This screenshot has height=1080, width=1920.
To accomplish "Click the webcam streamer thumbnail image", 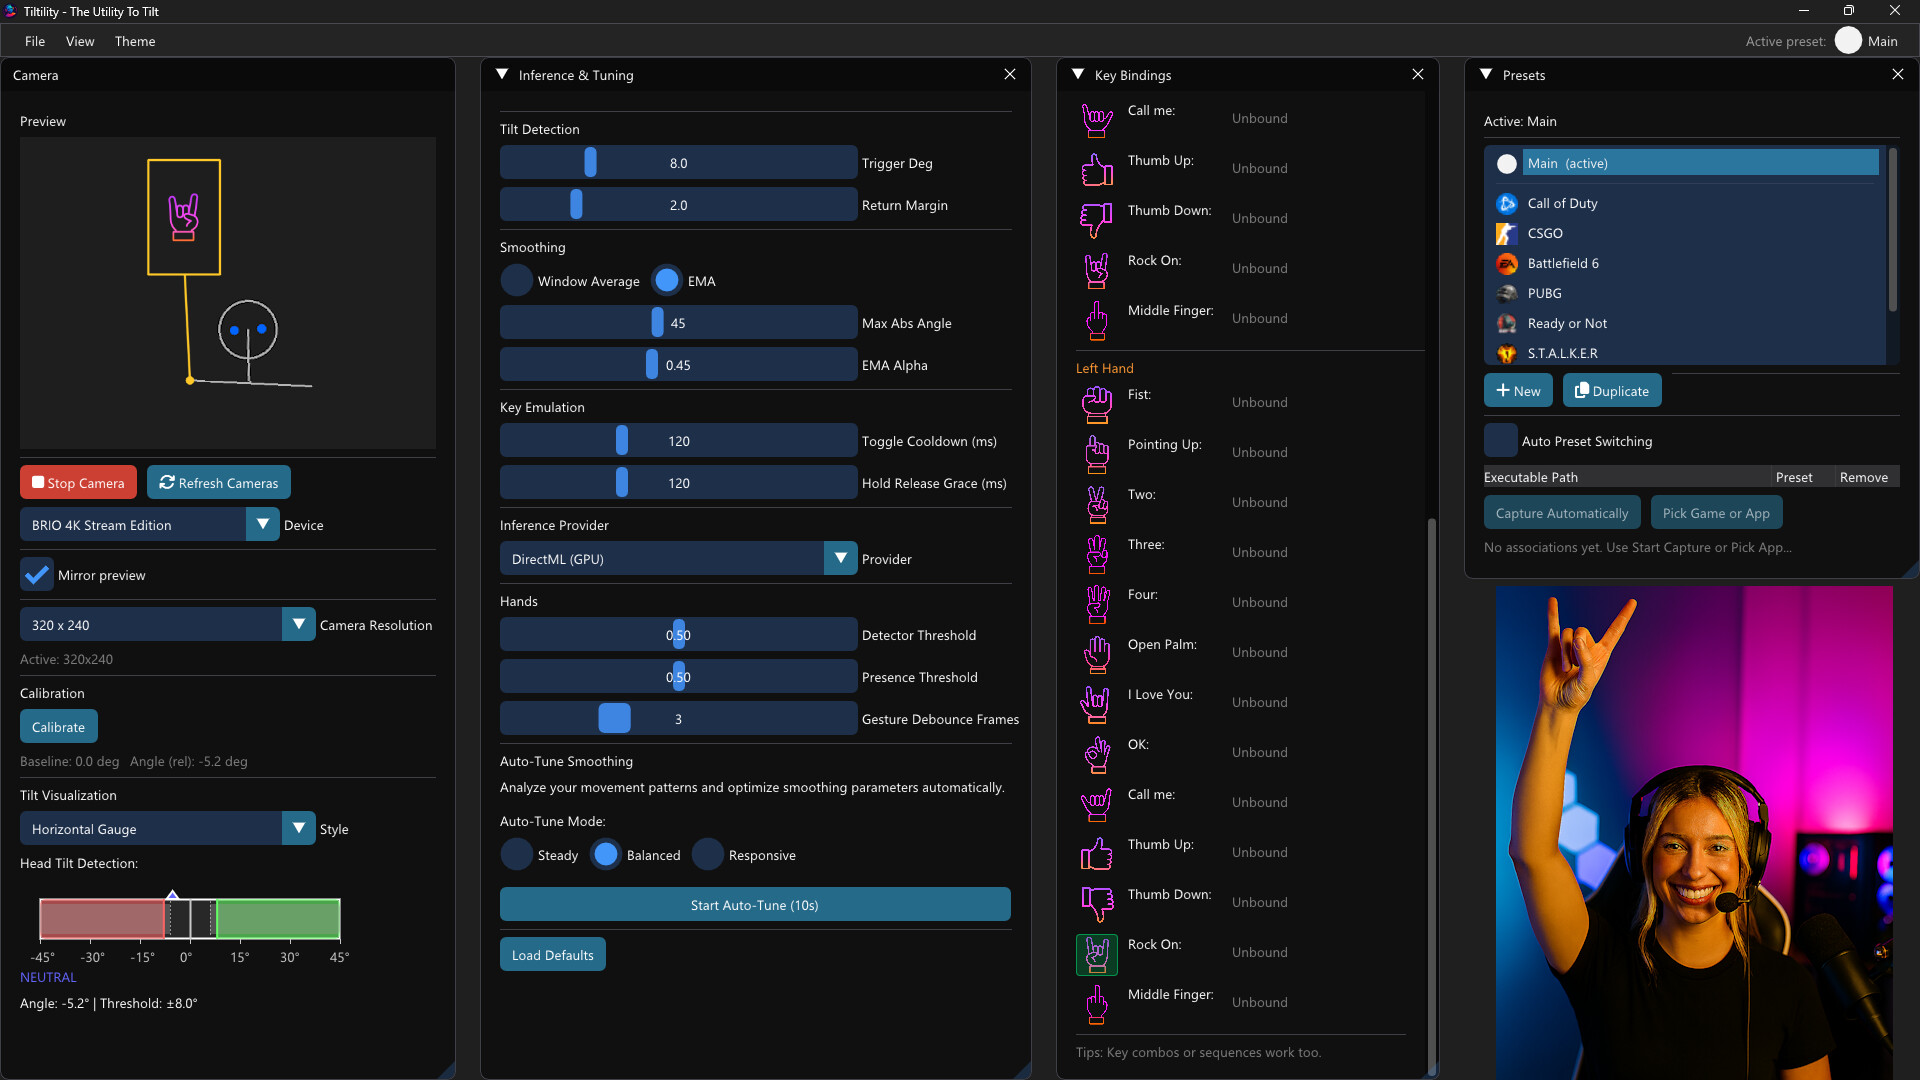I will click(x=1693, y=832).
